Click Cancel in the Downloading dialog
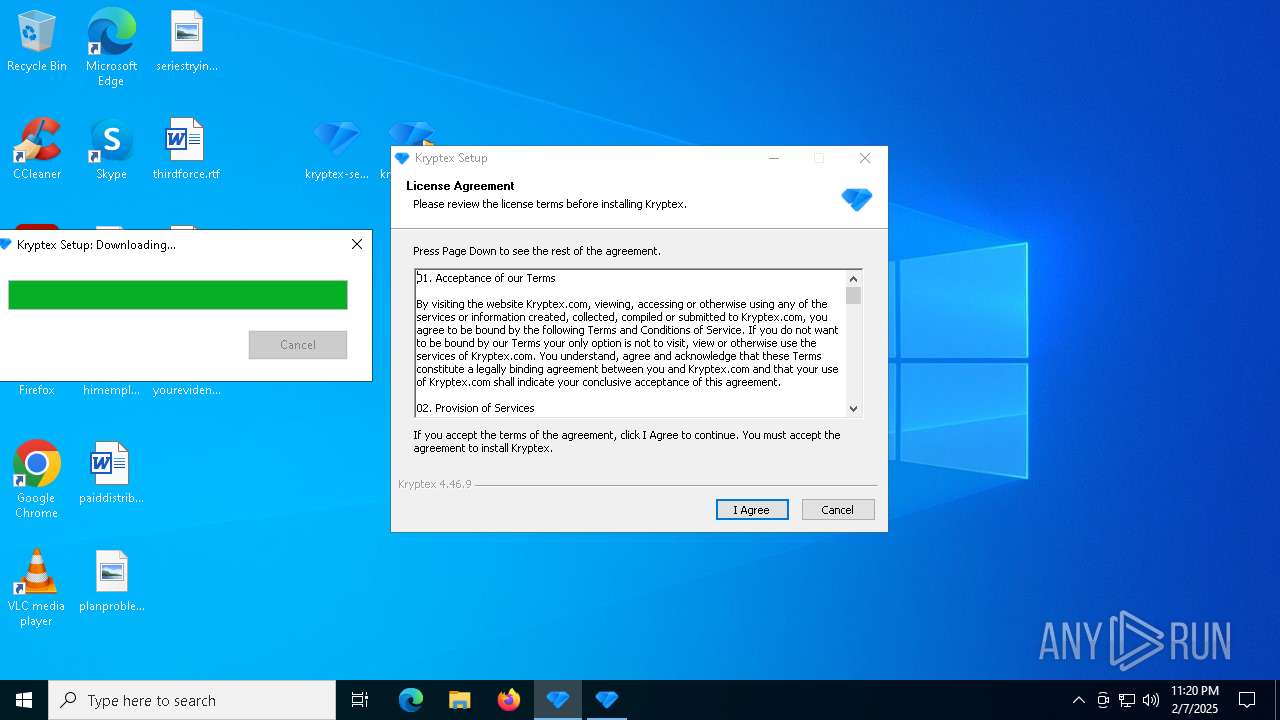The image size is (1280, 720). (x=298, y=345)
